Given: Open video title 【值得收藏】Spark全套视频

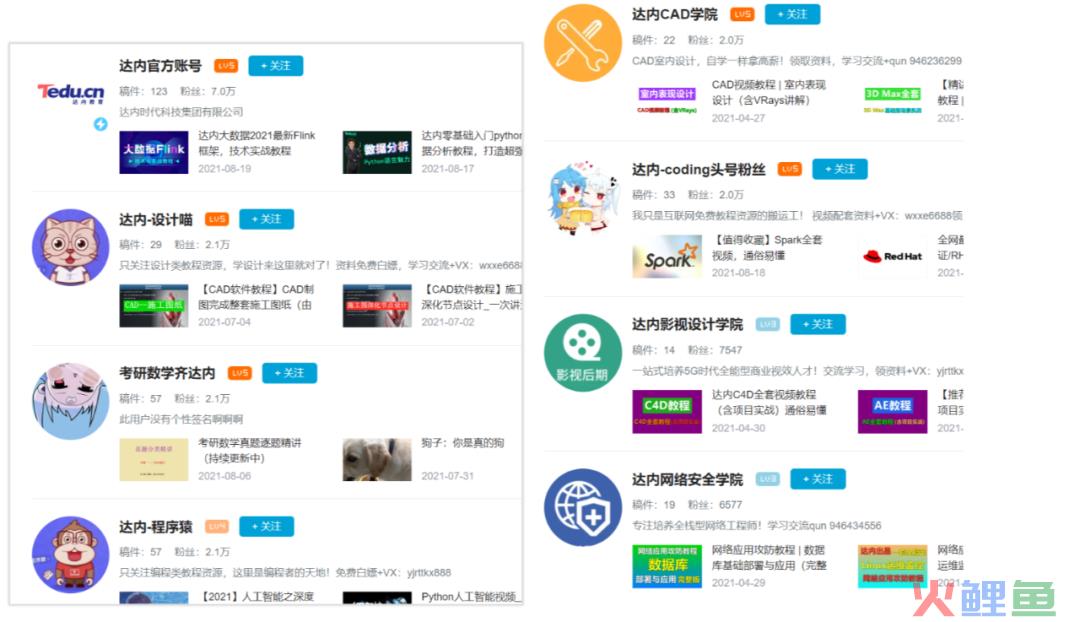Looking at the screenshot, I should pyautogui.click(x=767, y=247).
